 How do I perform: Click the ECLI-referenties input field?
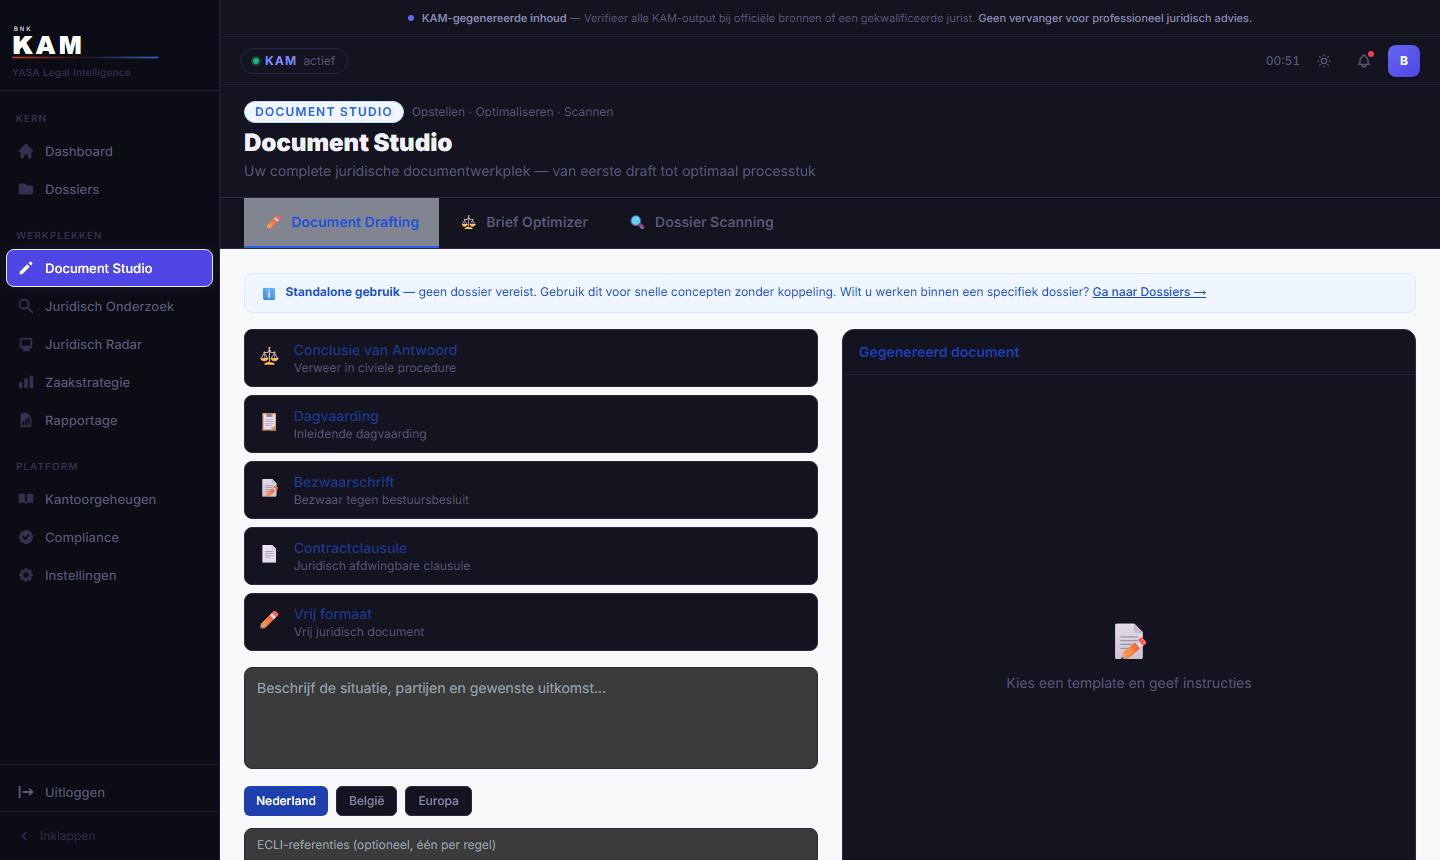(531, 844)
